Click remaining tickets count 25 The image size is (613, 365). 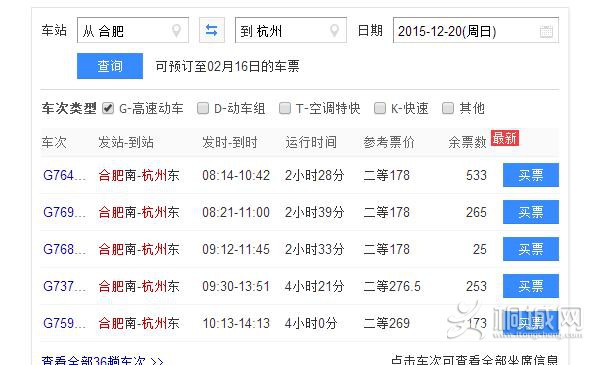point(480,249)
